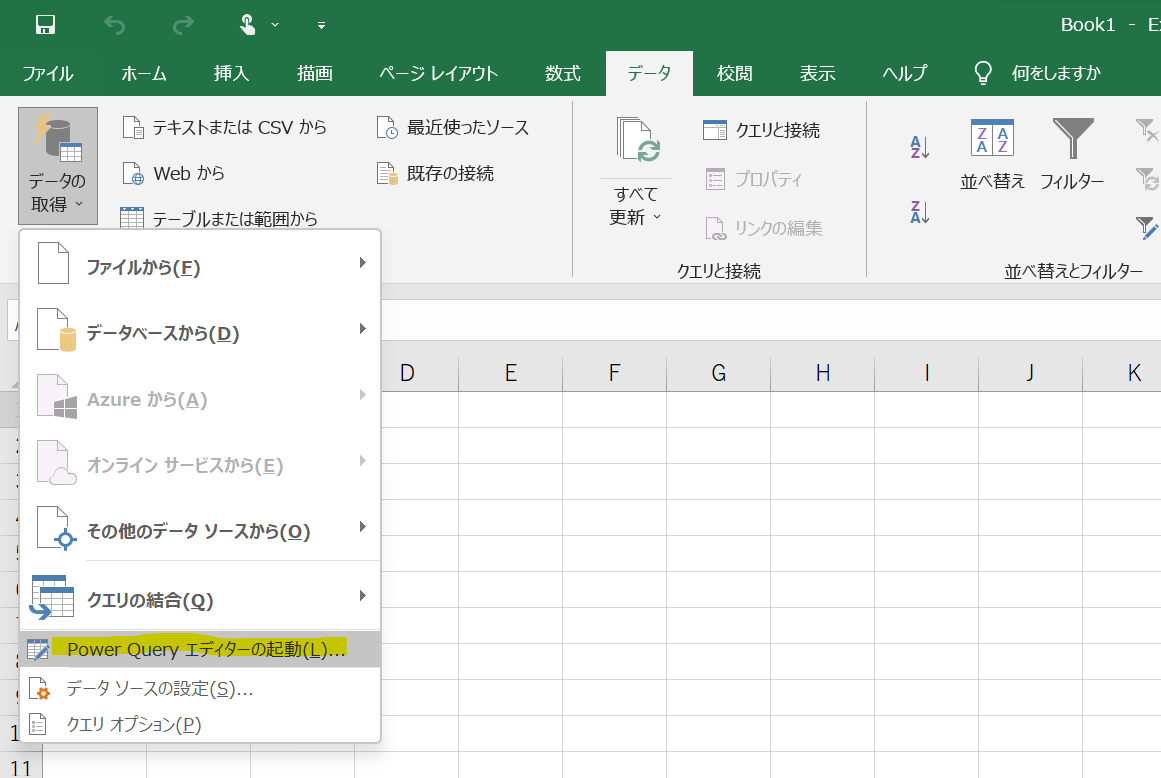This screenshot has height=778, width=1161.
Task: Sort descending with Z-A icon
Action: tap(919, 212)
